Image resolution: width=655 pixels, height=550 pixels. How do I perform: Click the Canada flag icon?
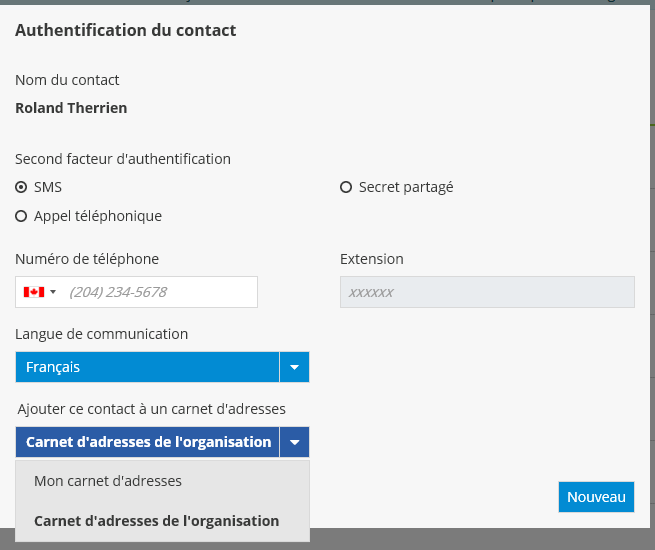[33, 292]
